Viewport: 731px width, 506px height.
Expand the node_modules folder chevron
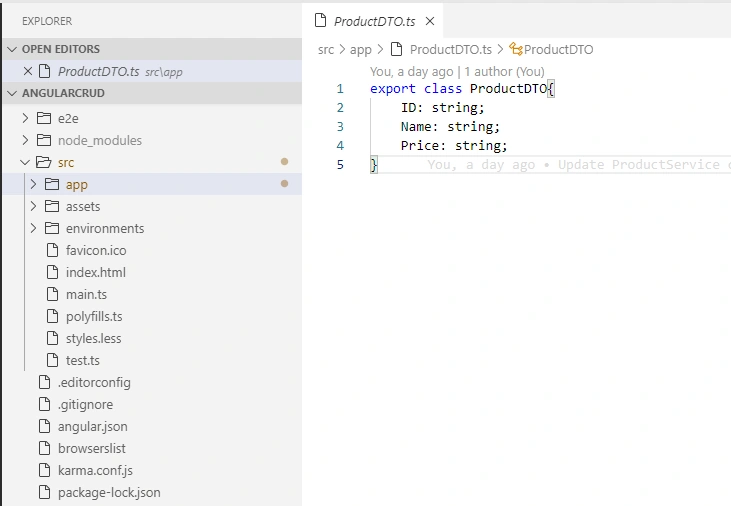[x=26, y=140]
